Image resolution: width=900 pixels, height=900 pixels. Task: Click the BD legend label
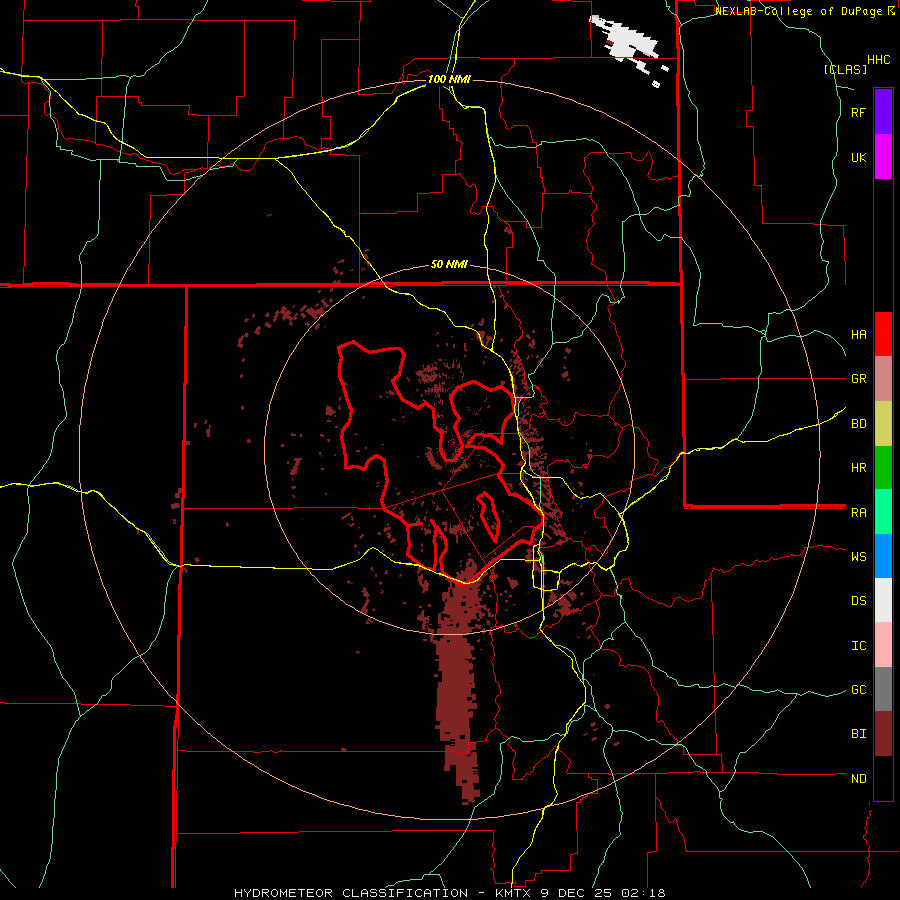[858, 424]
